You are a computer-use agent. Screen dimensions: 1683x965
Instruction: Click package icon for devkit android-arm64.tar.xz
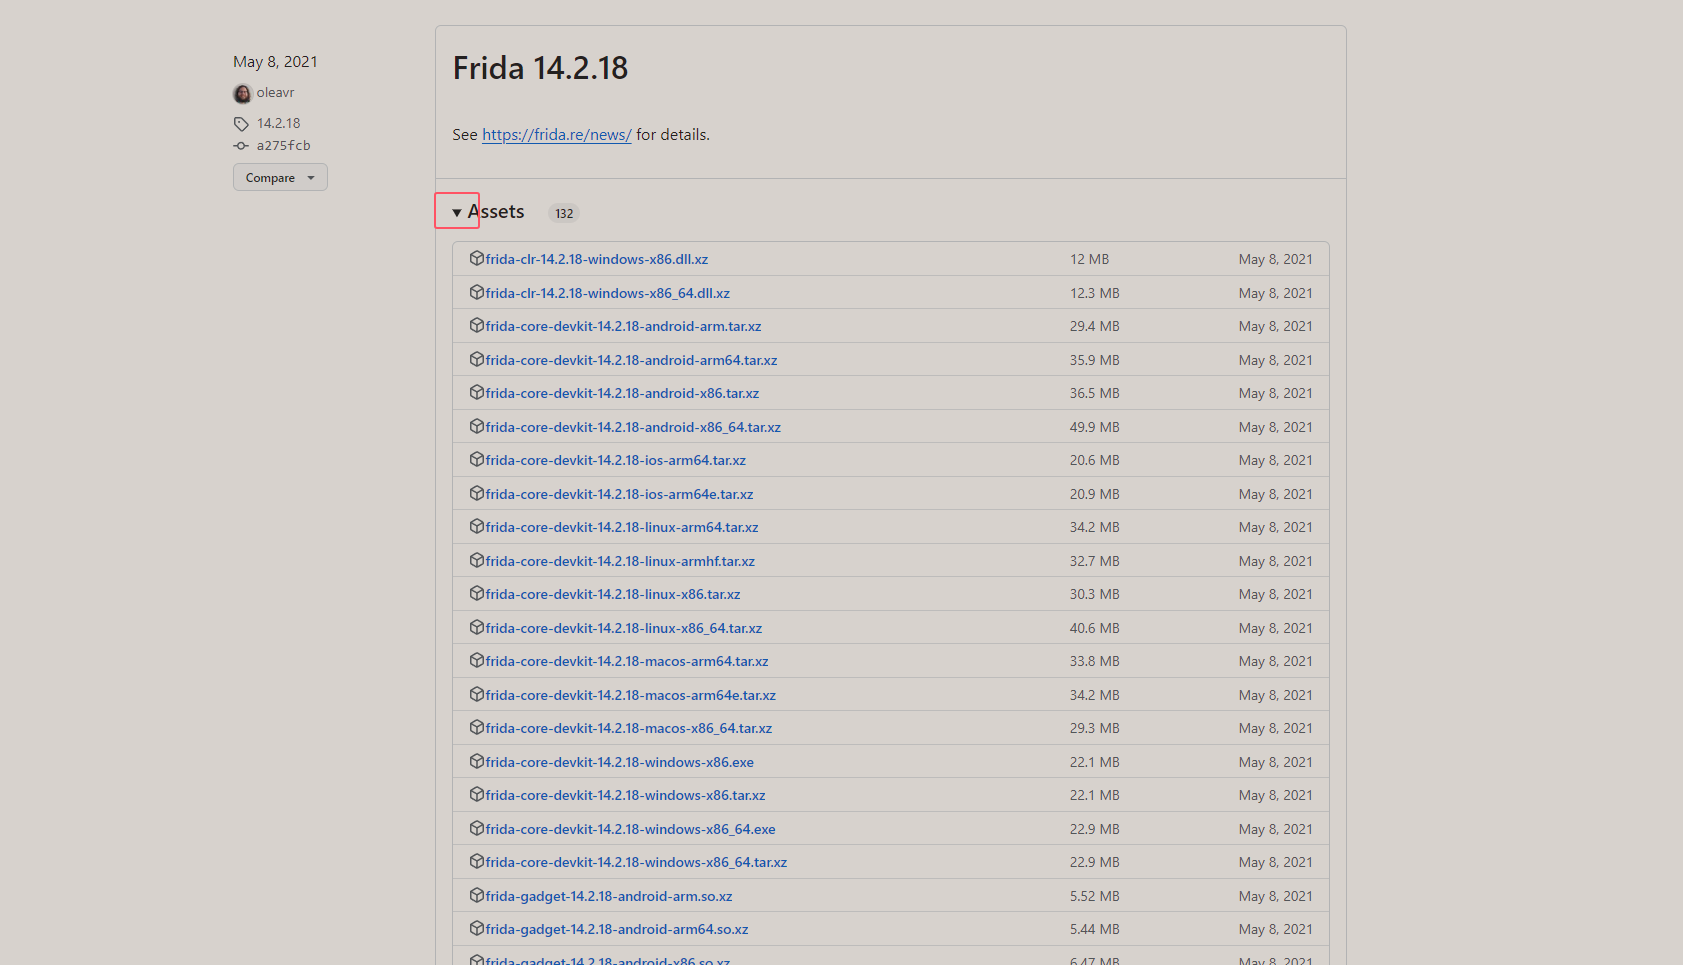[477, 359]
